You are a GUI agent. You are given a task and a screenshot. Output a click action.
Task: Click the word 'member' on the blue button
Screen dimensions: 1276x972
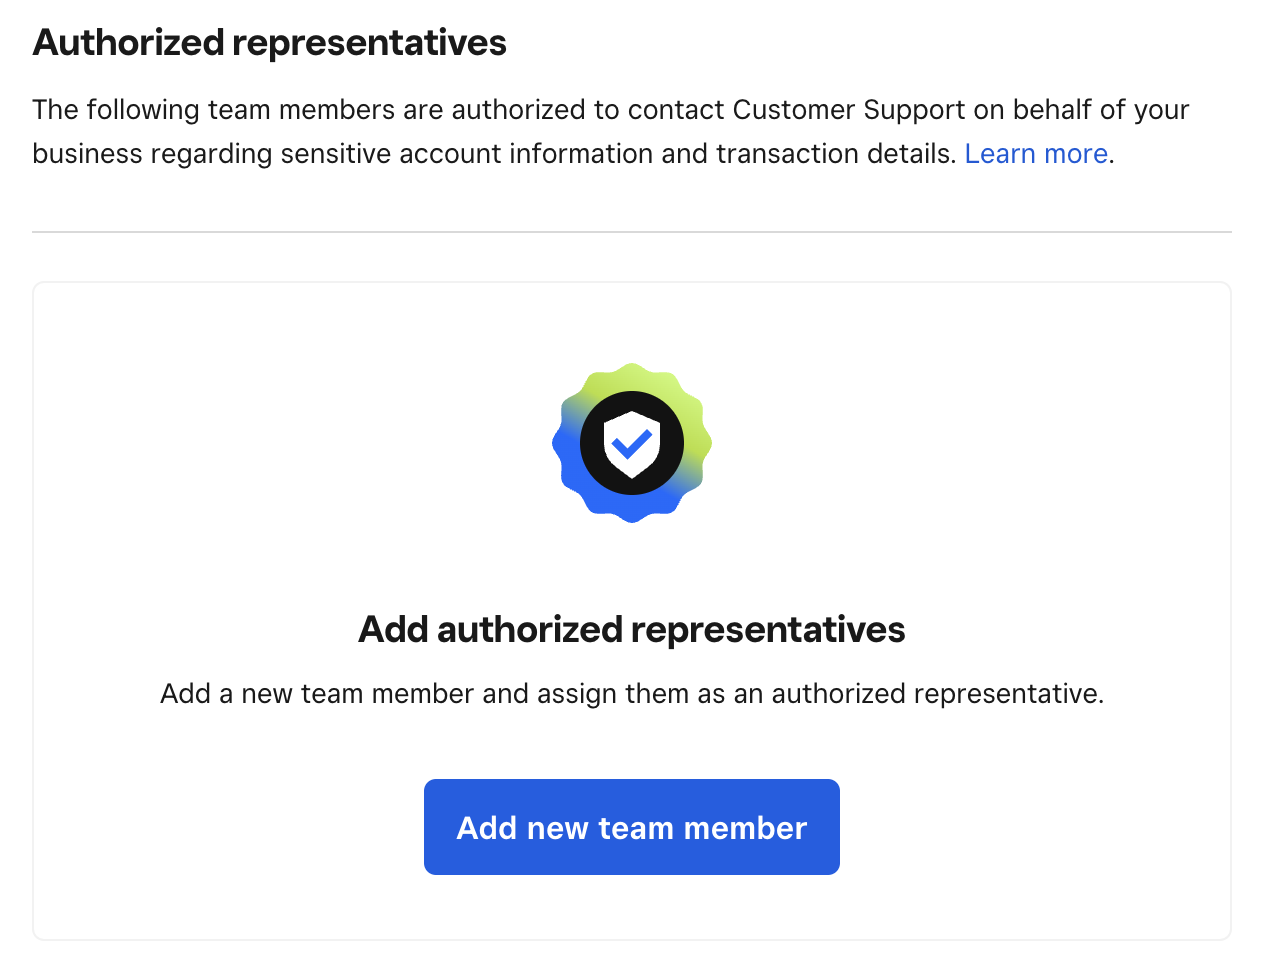click(745, 828)
